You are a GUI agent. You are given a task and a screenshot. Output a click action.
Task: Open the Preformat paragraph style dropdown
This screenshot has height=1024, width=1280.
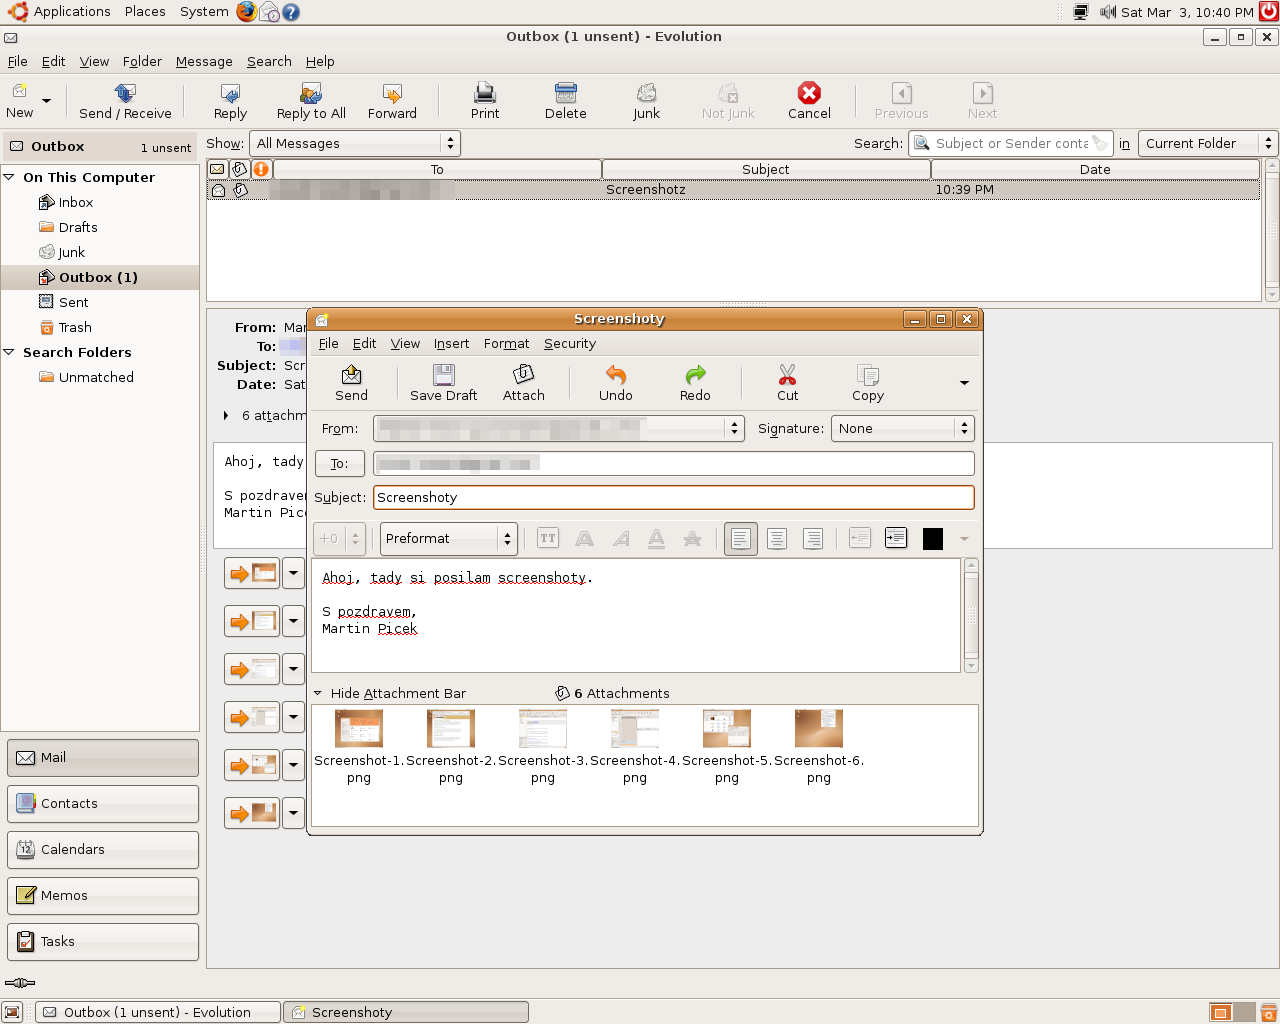pos(449,538)
